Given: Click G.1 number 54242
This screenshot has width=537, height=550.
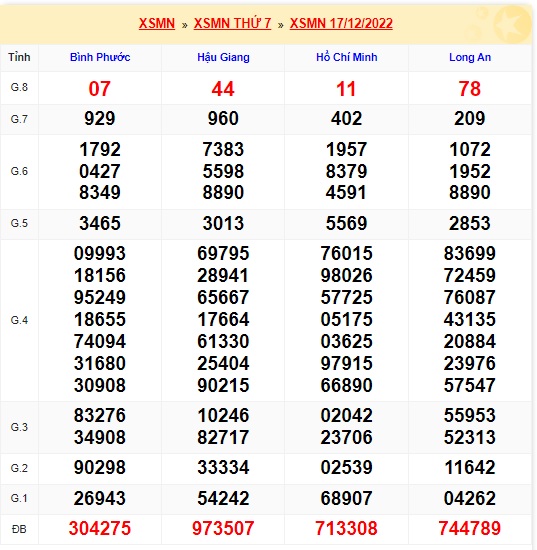Looking at the screenshot, I should 223,499.
